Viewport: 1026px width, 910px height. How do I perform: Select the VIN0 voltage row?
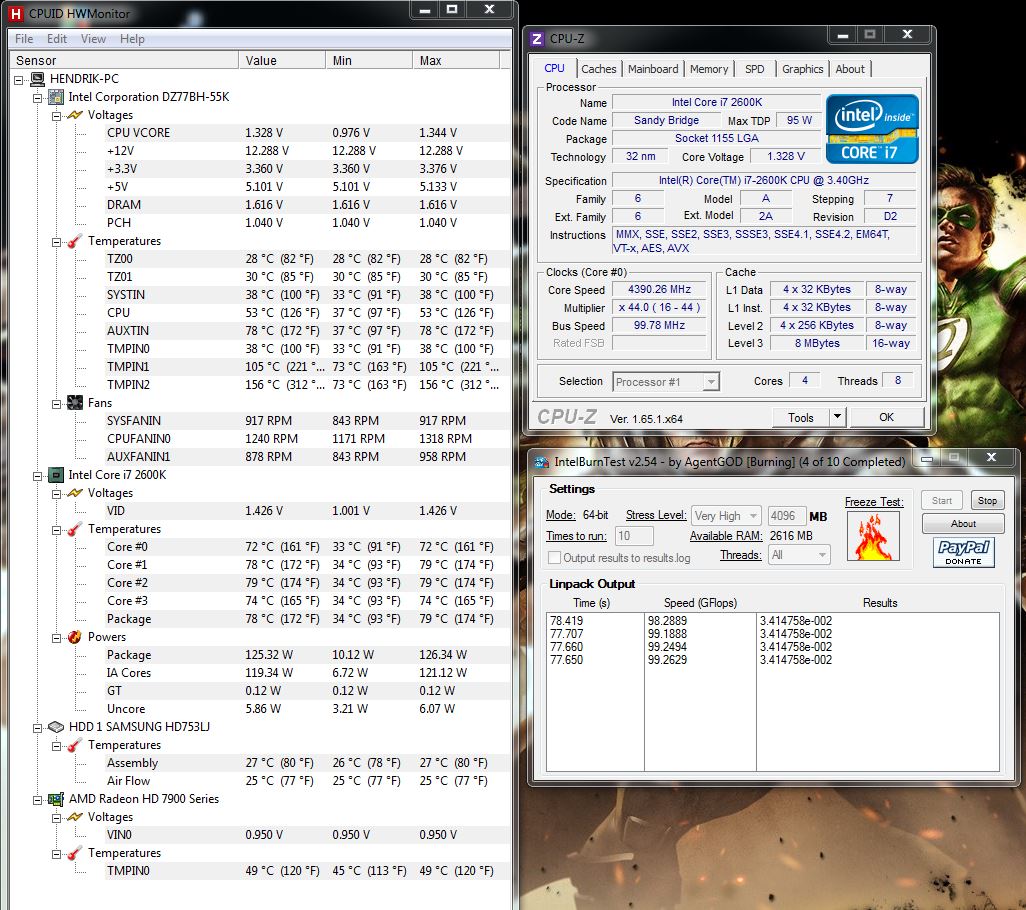tap(308, 835)
